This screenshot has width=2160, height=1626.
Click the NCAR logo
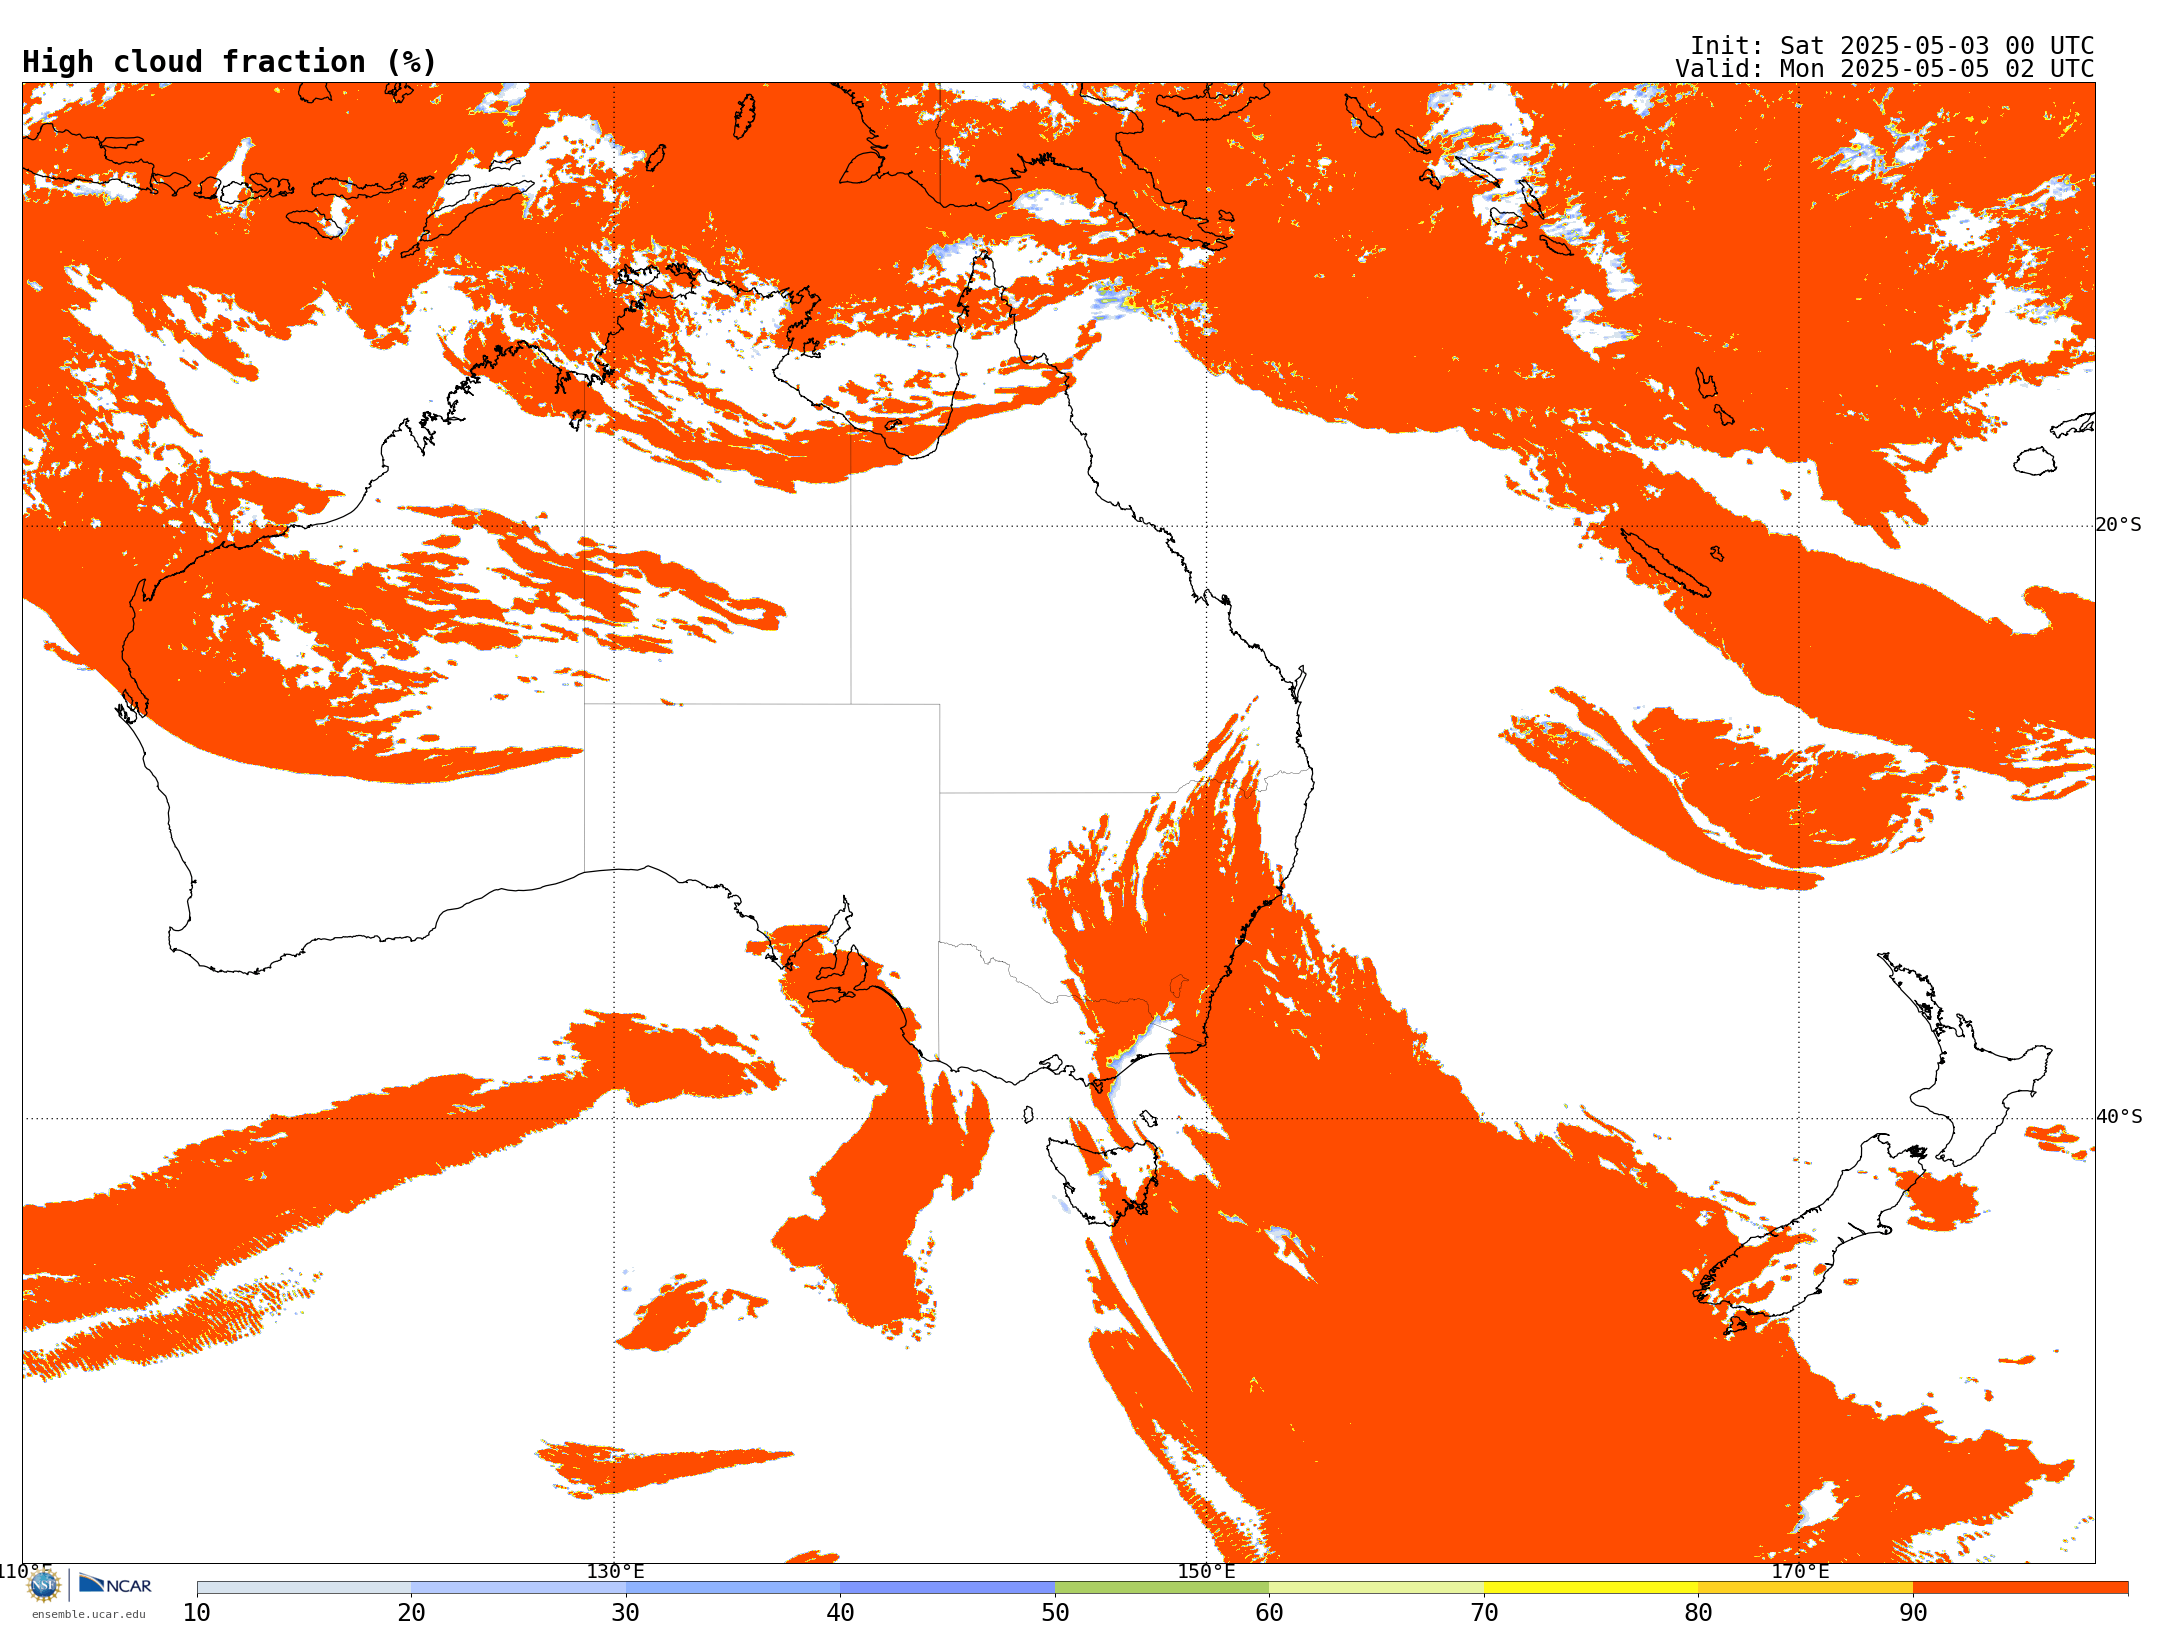point(115,1584)
